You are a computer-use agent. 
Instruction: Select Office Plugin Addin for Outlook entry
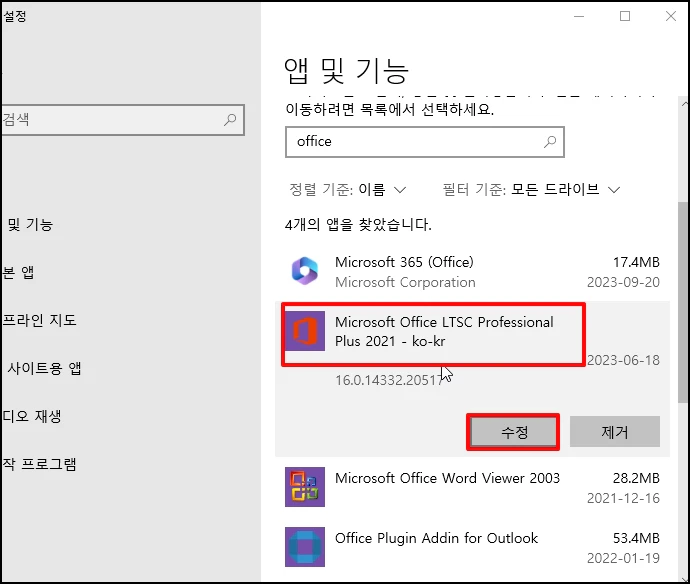(x=436, y=538)
